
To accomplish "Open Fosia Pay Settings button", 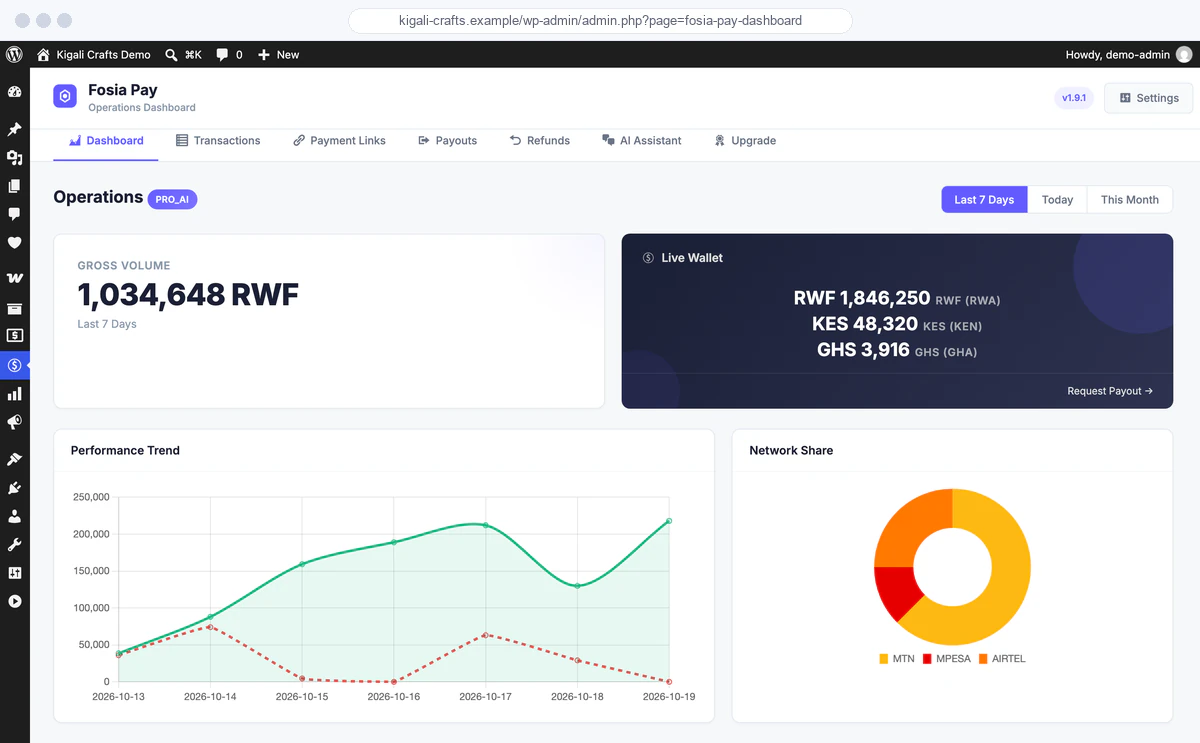I will 1148,98.
